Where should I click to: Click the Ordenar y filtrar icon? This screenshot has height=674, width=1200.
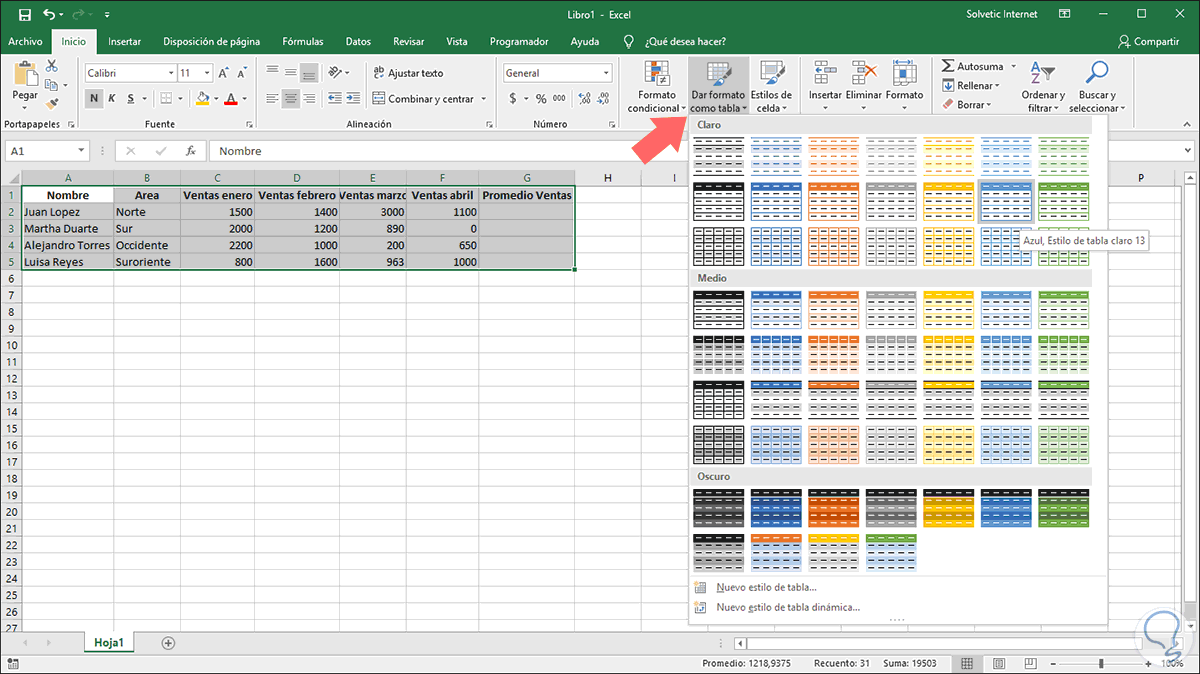tap(1043, 74)
